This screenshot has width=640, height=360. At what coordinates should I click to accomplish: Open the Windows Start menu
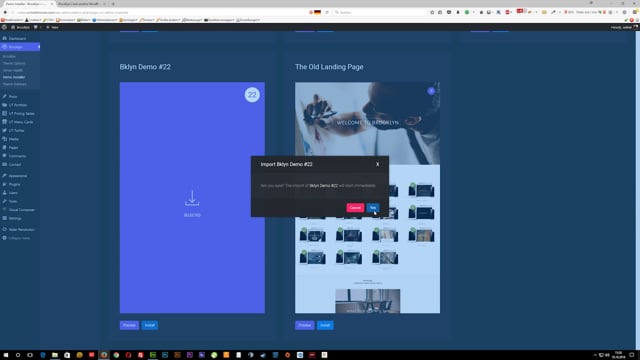6,355
